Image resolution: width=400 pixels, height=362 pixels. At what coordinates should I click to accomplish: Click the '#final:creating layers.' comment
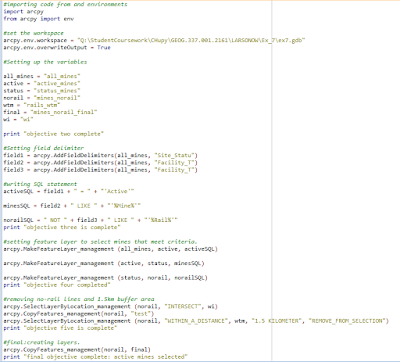coord(42,343)
